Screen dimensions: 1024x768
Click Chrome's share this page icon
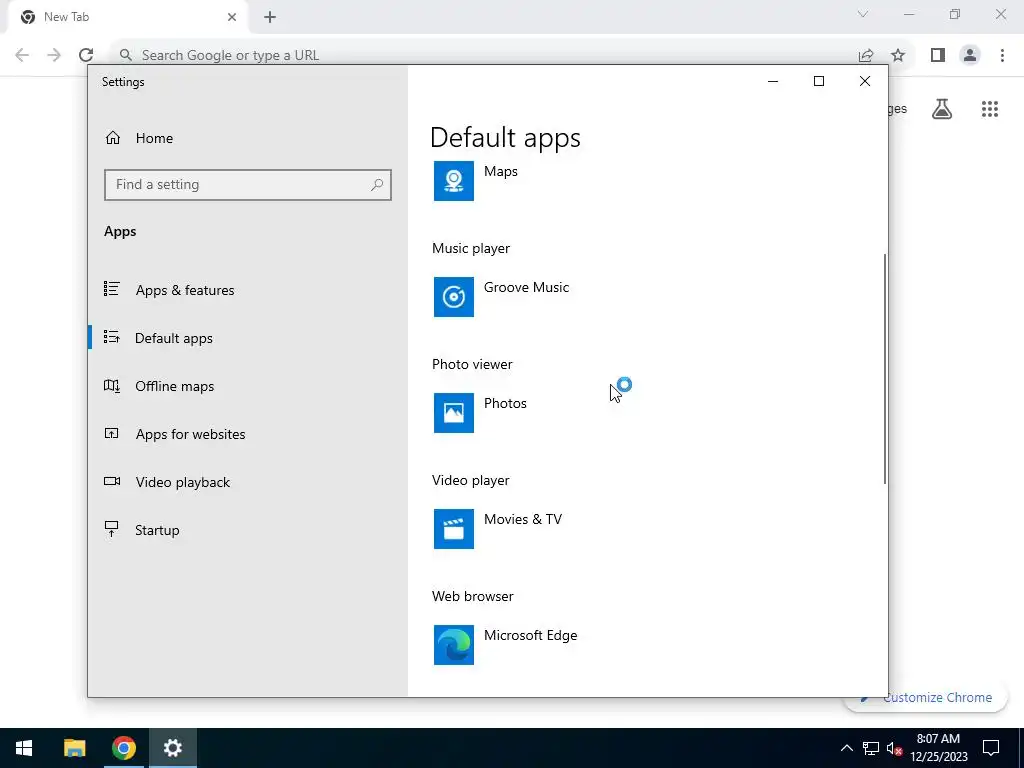(x=866, y=56)
